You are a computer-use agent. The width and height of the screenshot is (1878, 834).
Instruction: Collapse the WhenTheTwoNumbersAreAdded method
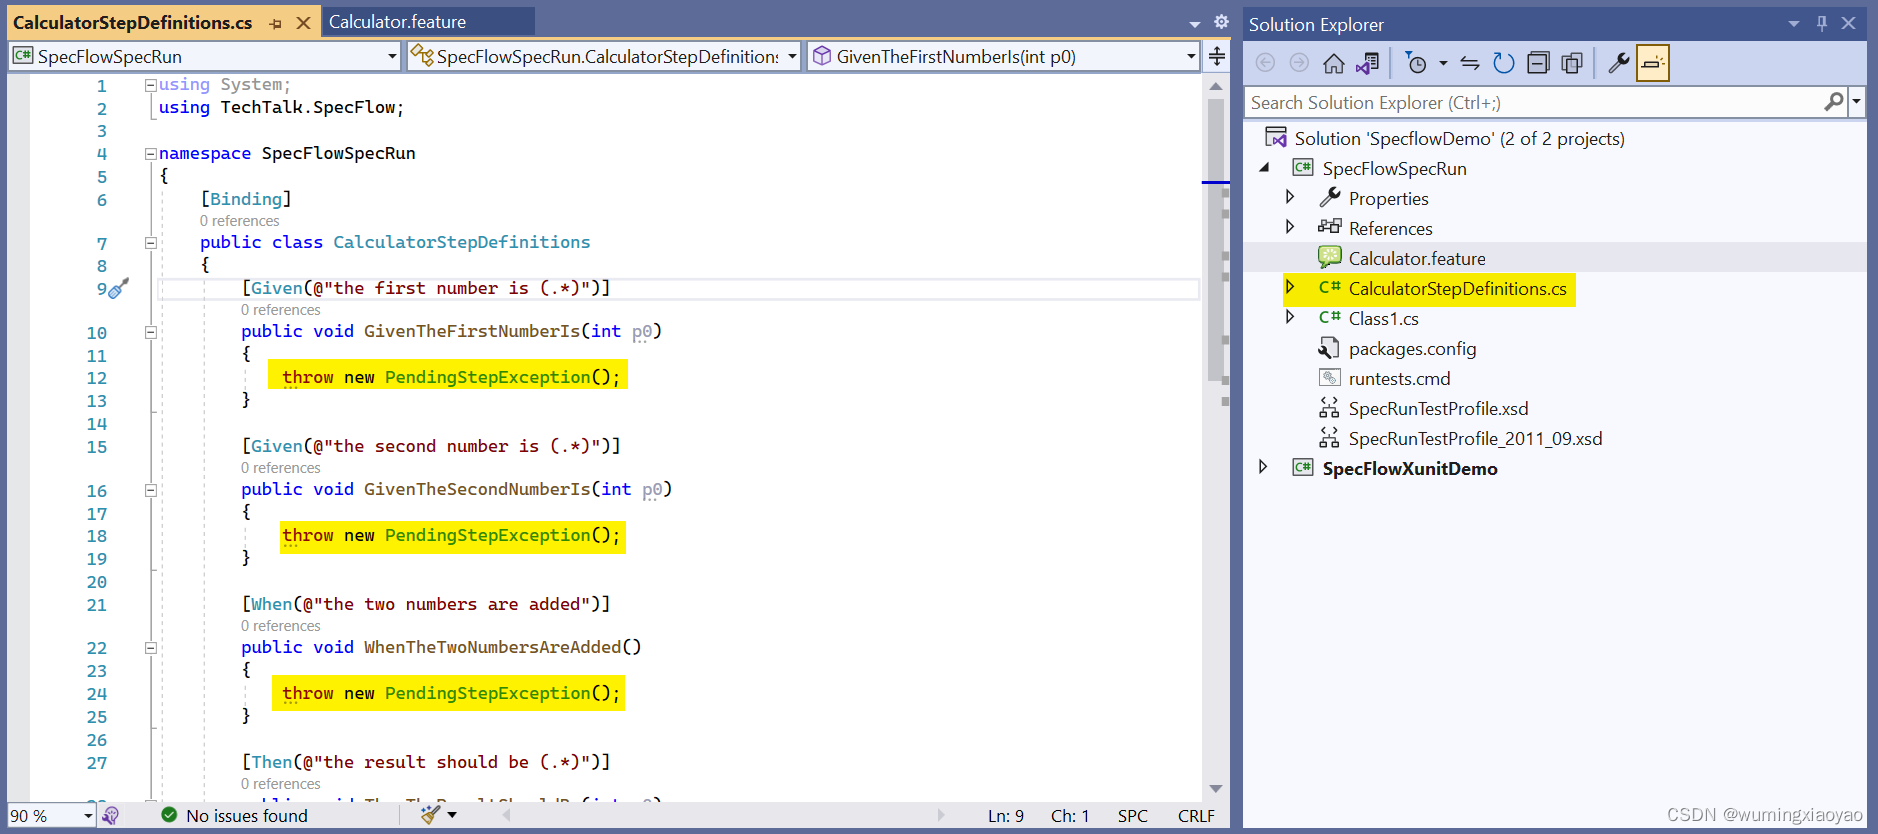point(150,648)
